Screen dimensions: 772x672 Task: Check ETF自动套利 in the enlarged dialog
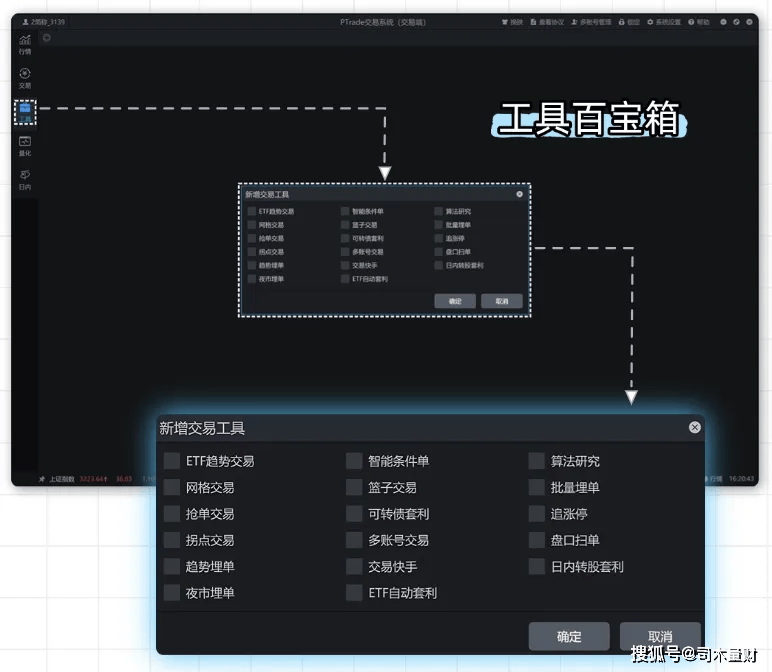[x=354, y=593]
